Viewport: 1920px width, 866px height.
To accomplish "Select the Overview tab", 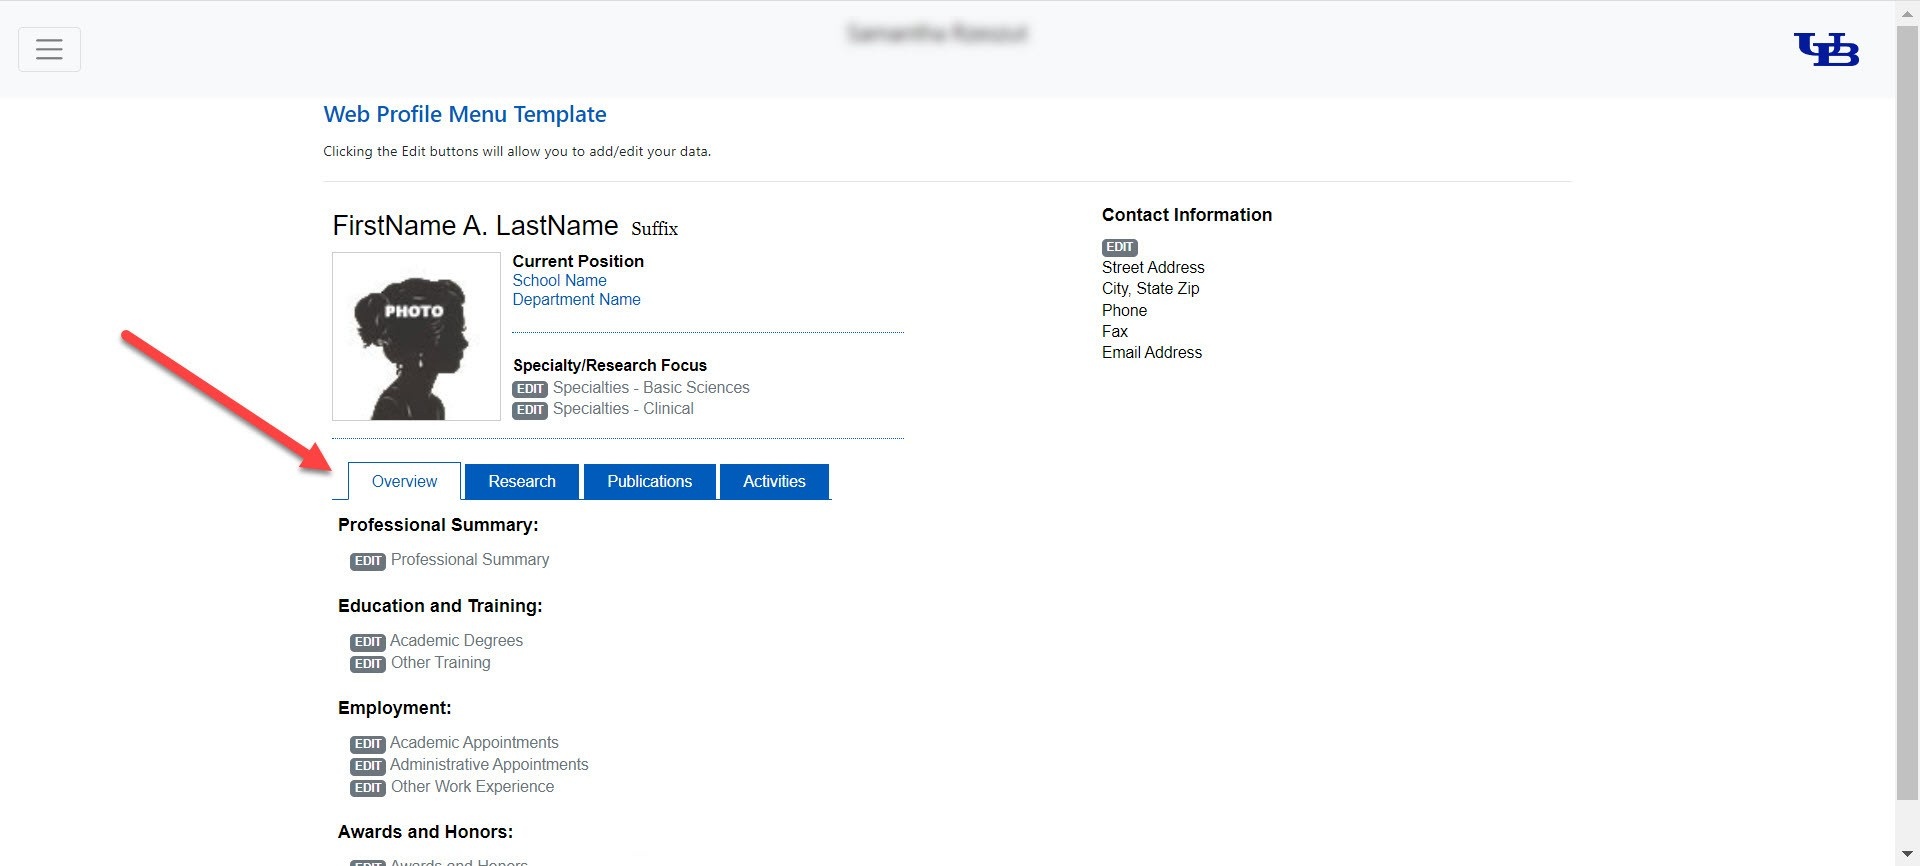I will point(404,481).
